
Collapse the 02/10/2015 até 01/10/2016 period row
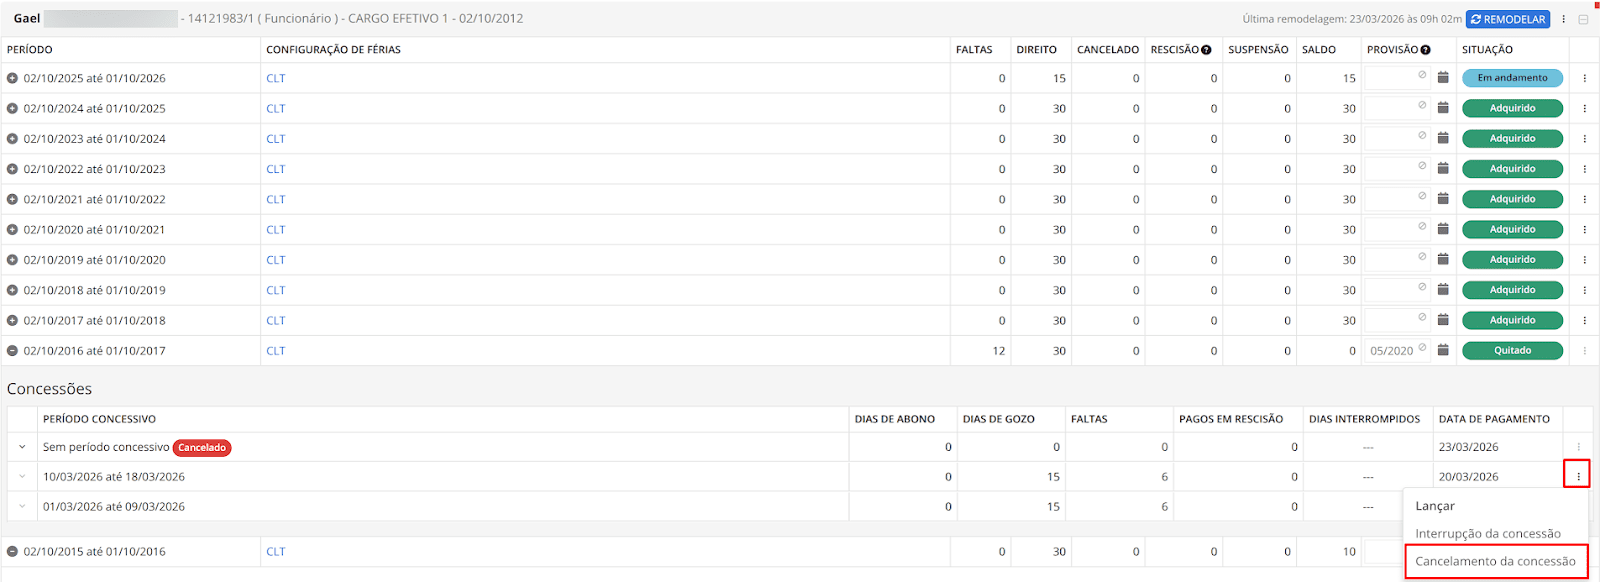12,552
